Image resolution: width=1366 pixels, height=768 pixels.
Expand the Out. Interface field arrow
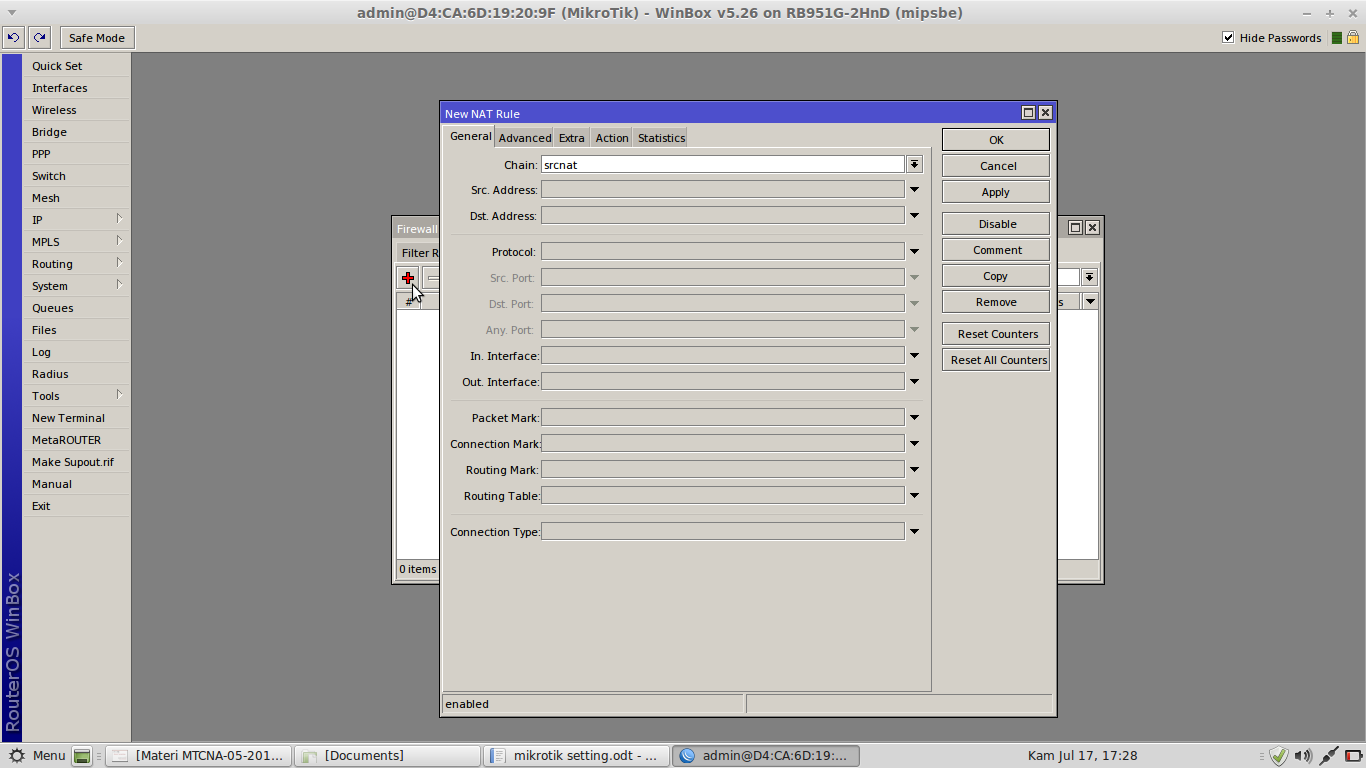(914, 381)
